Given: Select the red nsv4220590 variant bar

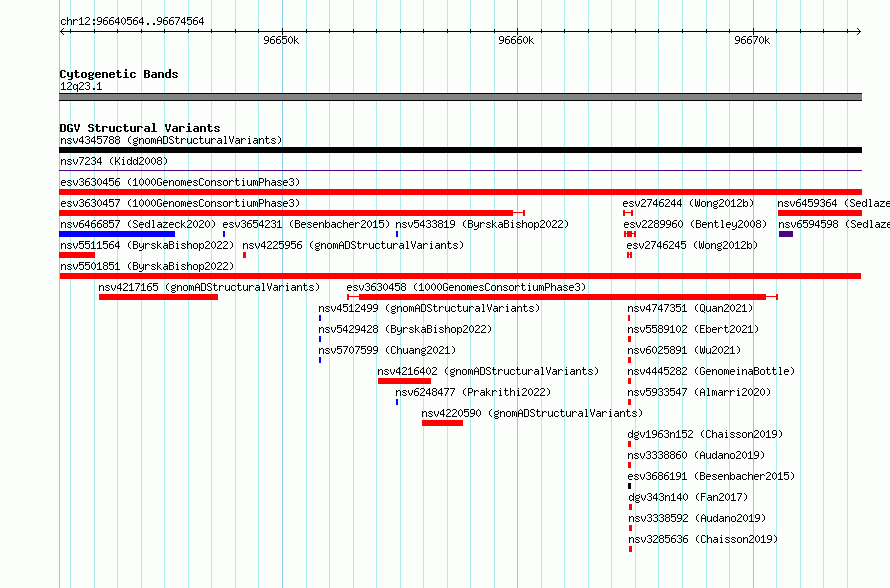Looking at the screenshot, I should pyautogui.click(x=443, y=423).
